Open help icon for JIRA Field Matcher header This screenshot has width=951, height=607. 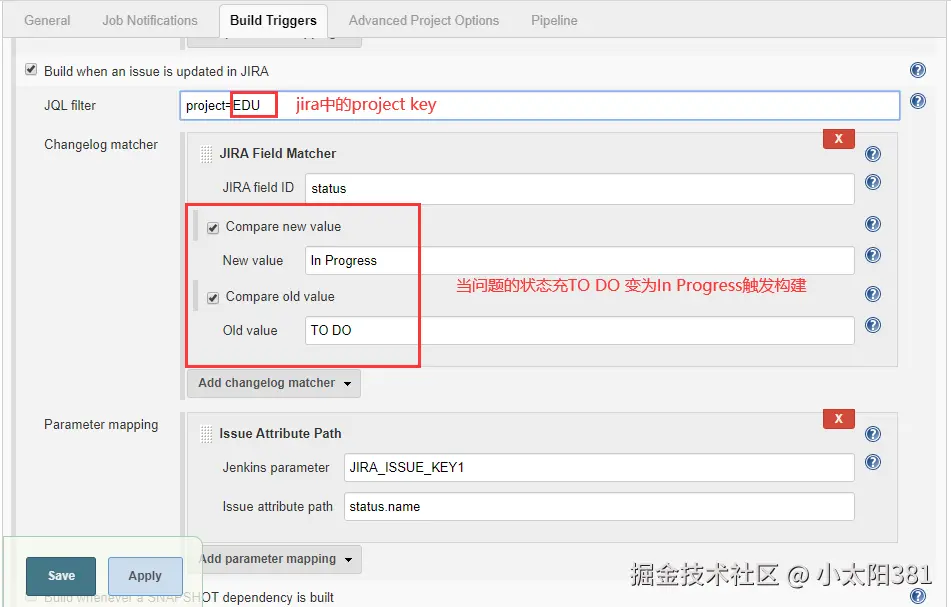click(873, 154)
